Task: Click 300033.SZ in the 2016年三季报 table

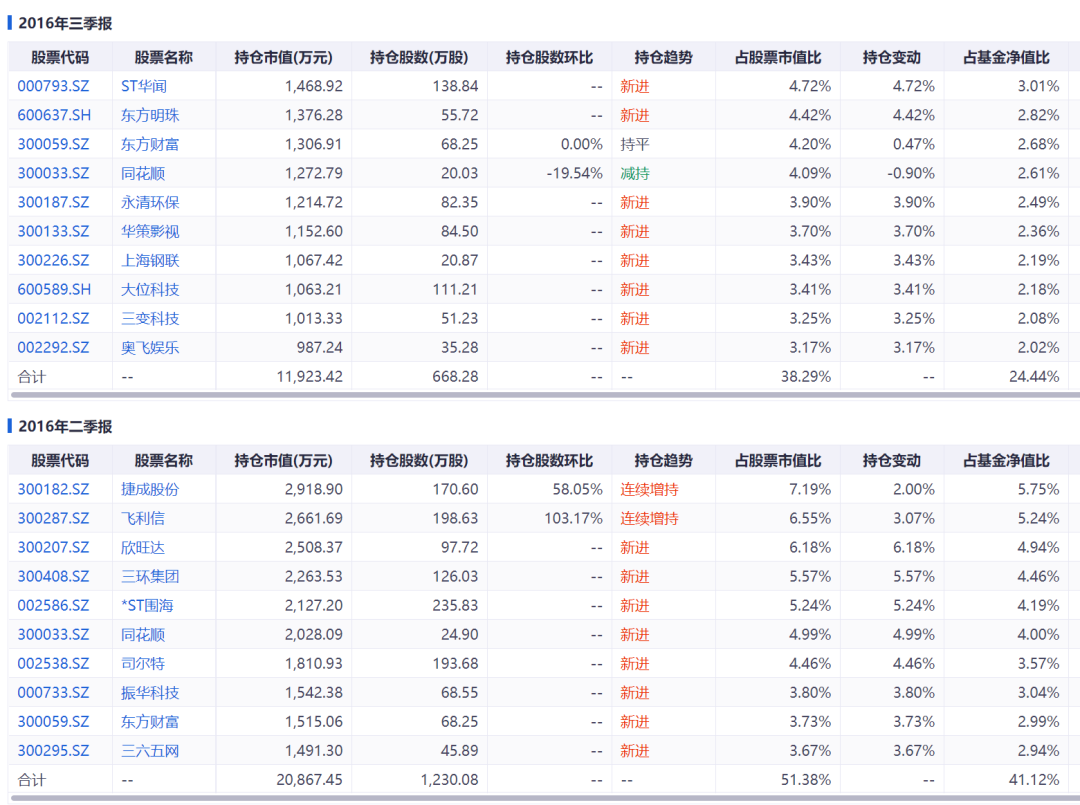Action: (x=53, y=173)
